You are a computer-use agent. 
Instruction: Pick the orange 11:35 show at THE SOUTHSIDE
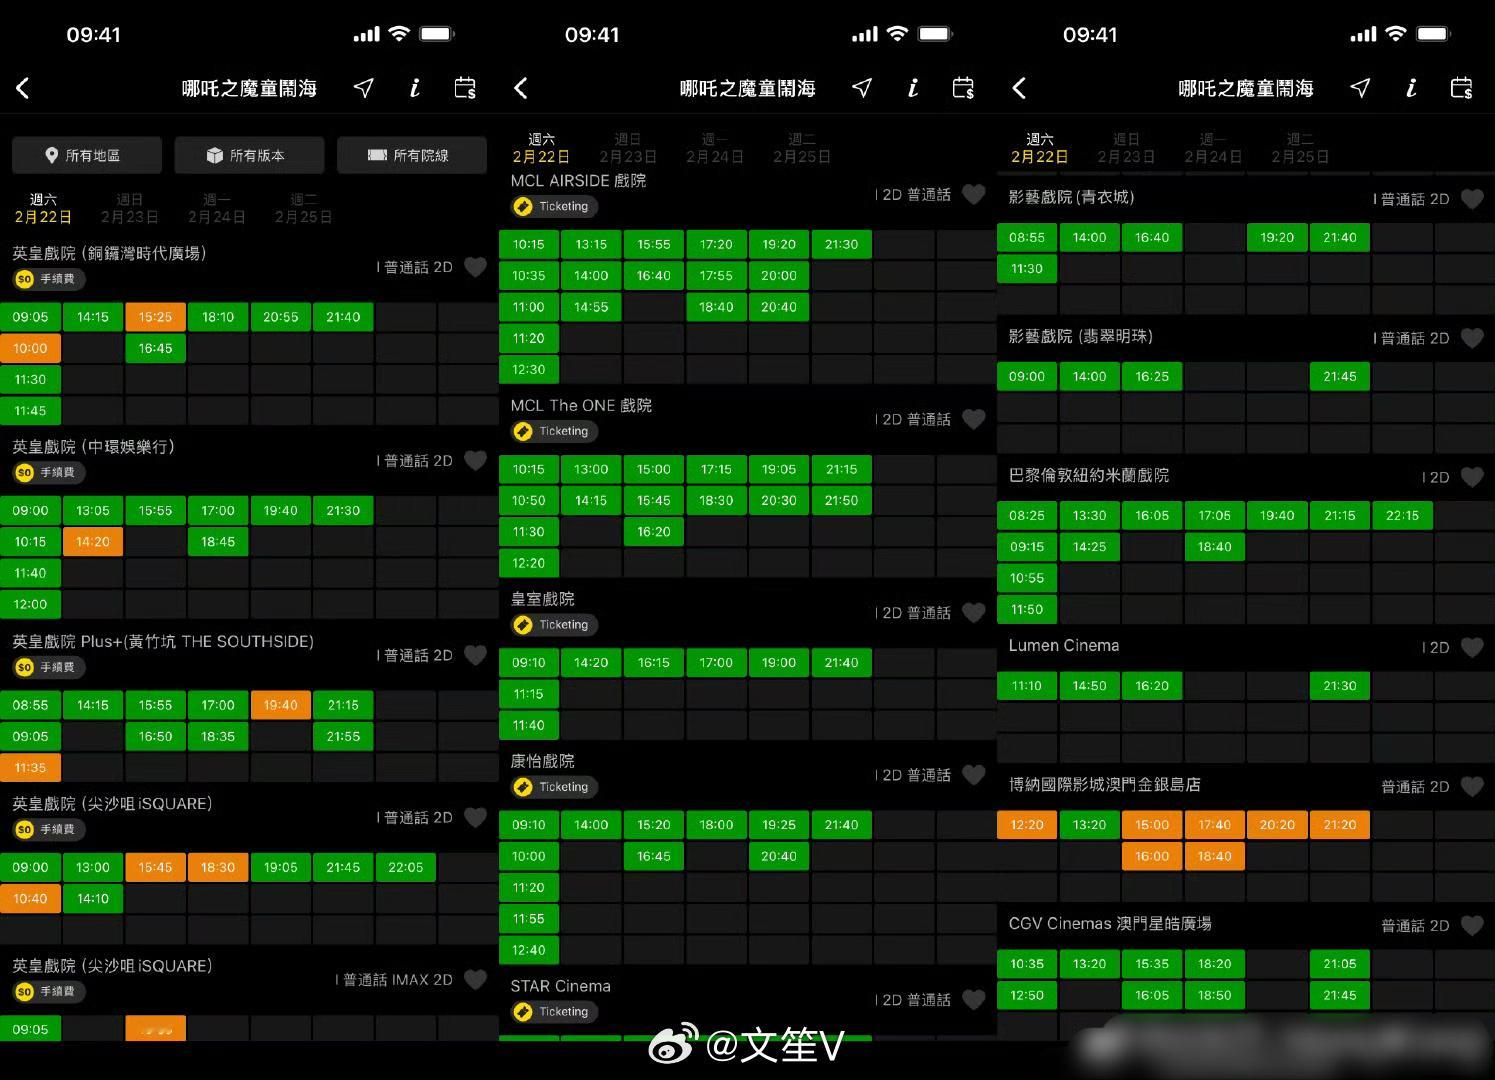[x=30, y=767]
